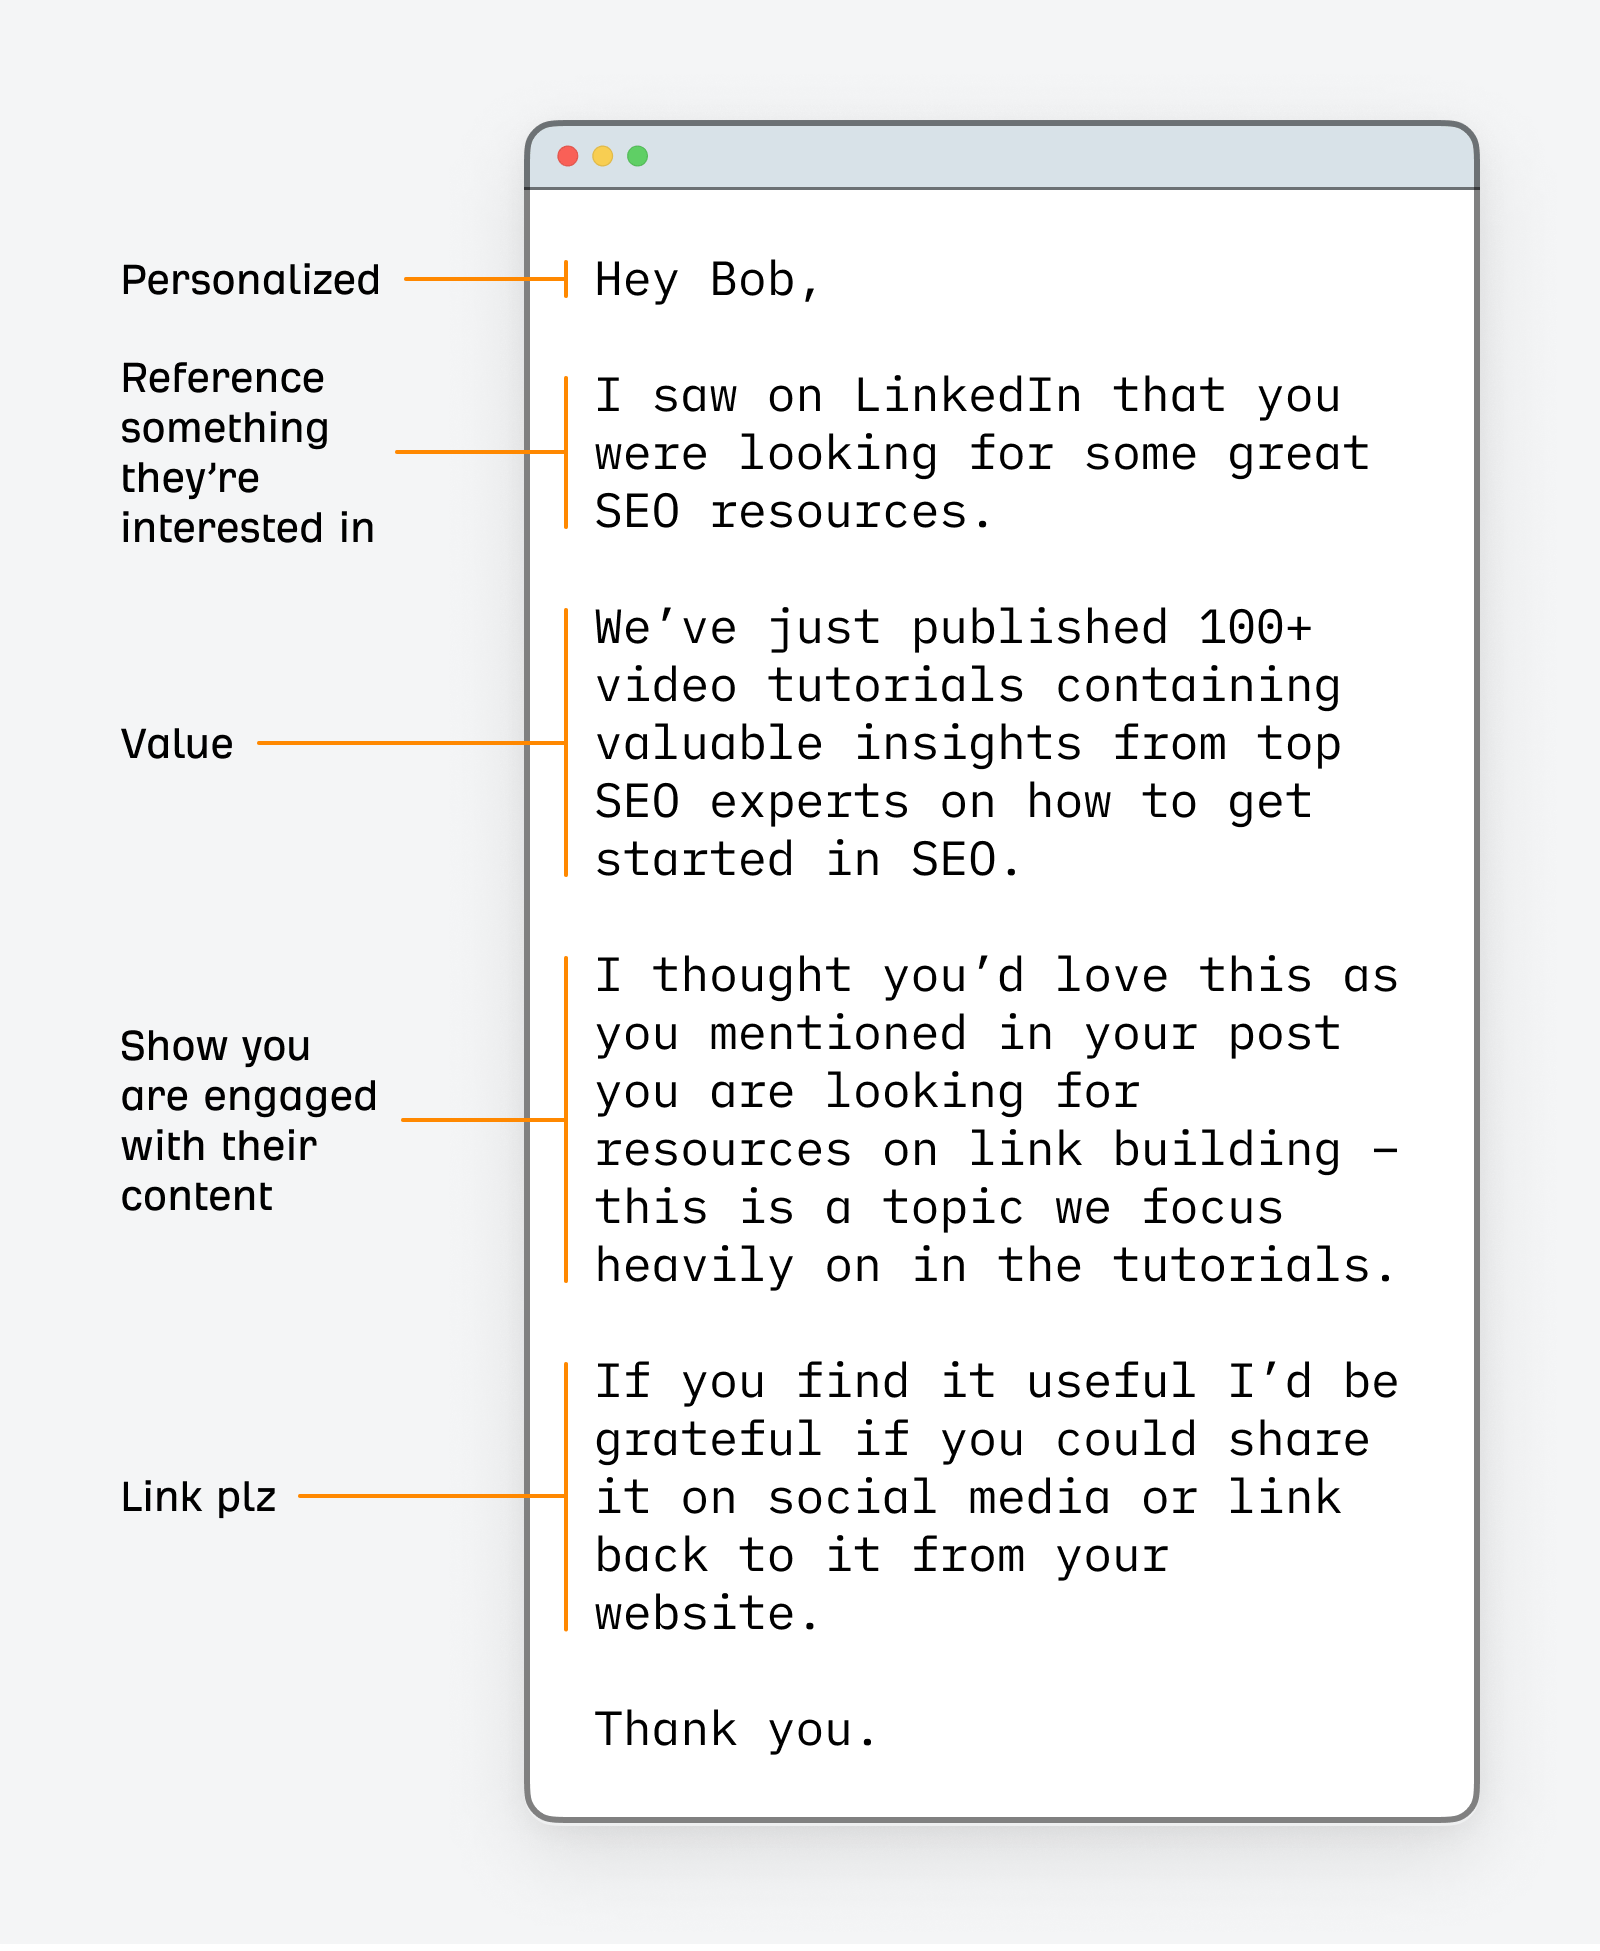Click the "Link plz" annotation label
The width and height of the screenshot is (1600, 1951).
(198, 1497)
